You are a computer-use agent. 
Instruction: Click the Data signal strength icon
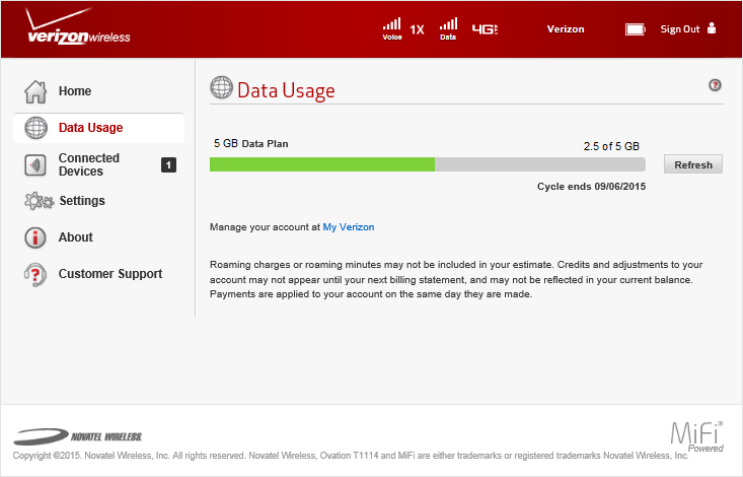pos(448,28)
